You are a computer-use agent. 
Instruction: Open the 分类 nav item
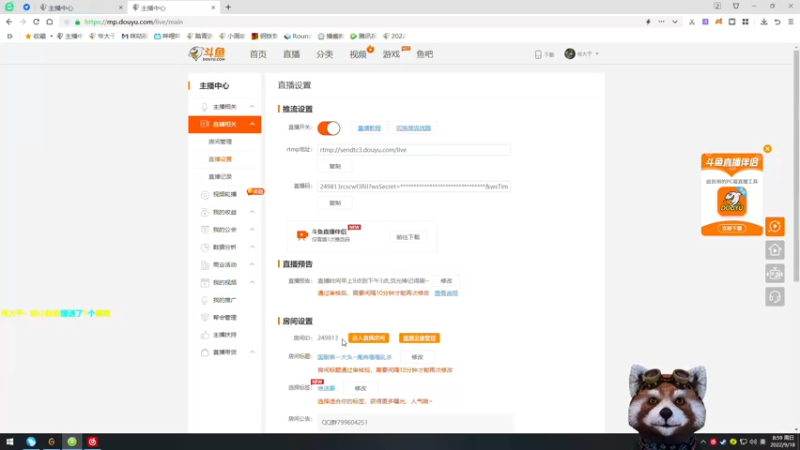click(324, 54)
